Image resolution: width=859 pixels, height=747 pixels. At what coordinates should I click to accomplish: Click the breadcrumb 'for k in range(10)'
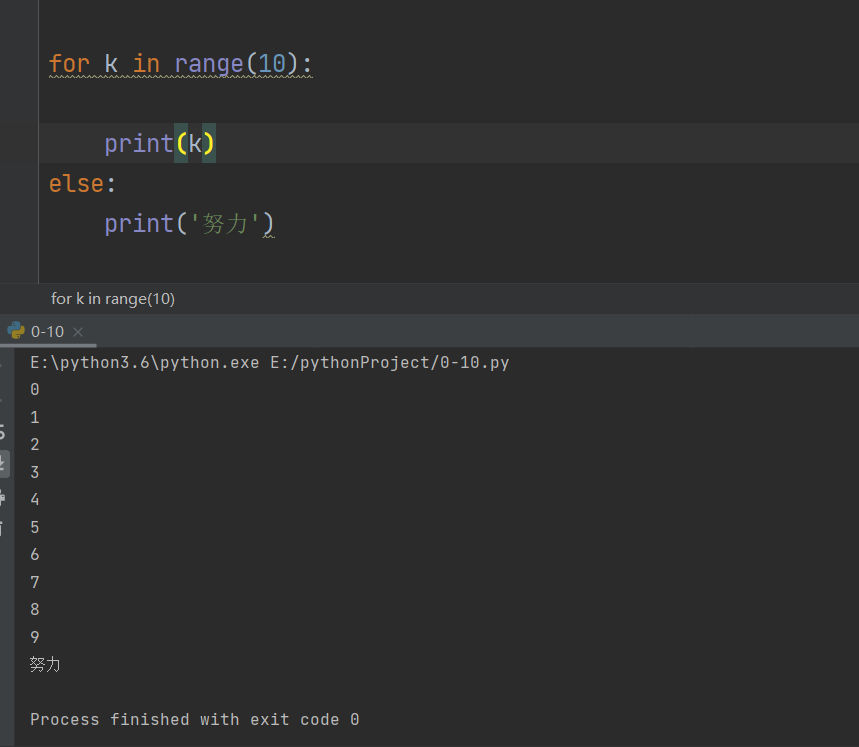coord(113,298)
